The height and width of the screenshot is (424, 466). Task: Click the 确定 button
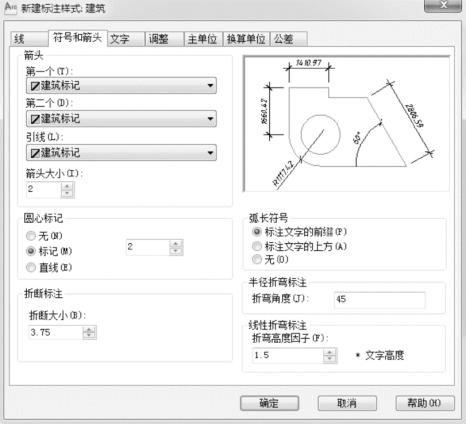(269, 403)
